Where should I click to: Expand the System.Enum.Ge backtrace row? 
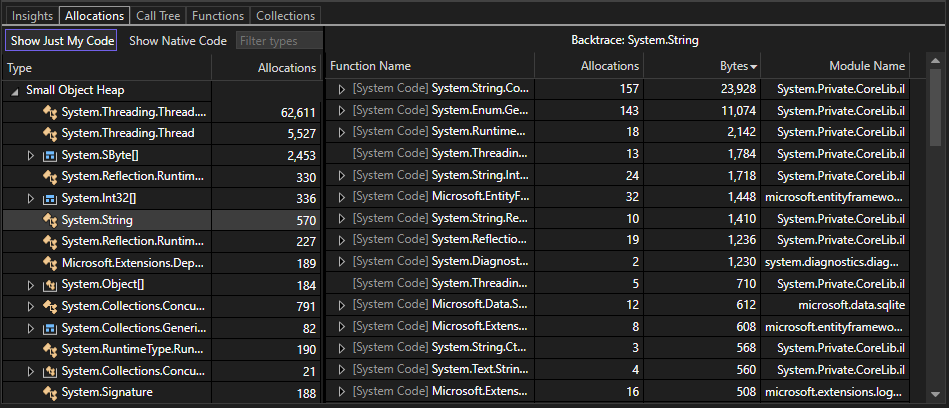341,111
